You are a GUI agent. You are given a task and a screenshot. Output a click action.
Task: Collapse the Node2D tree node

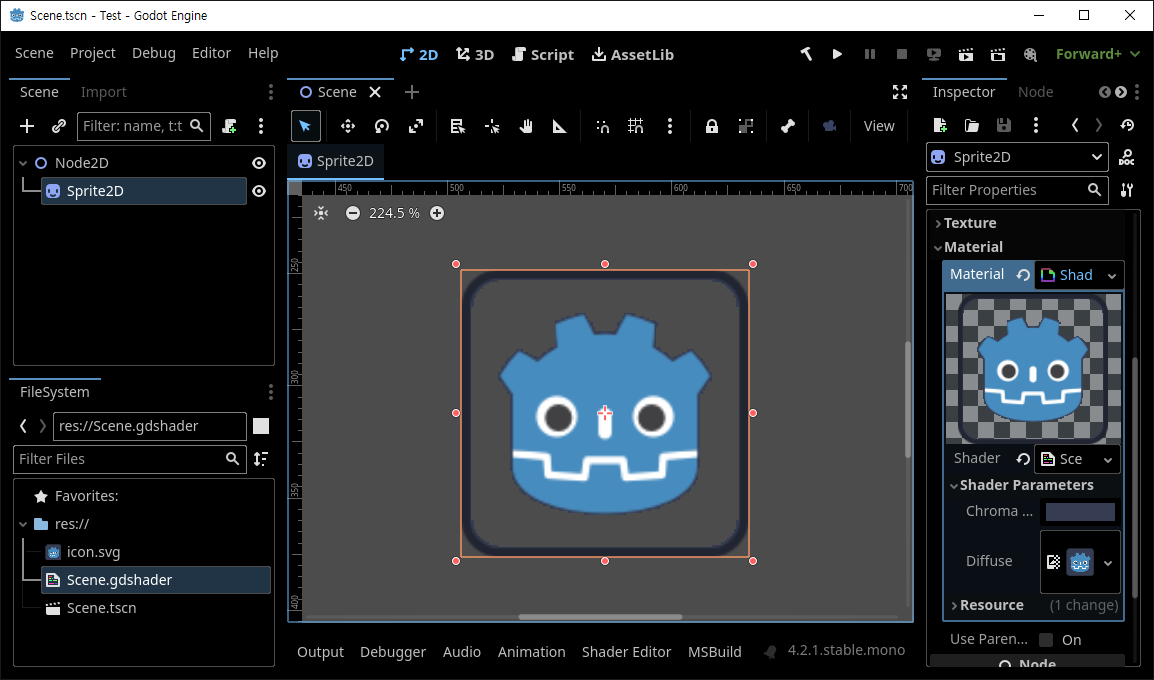click(x=23, y=163)
